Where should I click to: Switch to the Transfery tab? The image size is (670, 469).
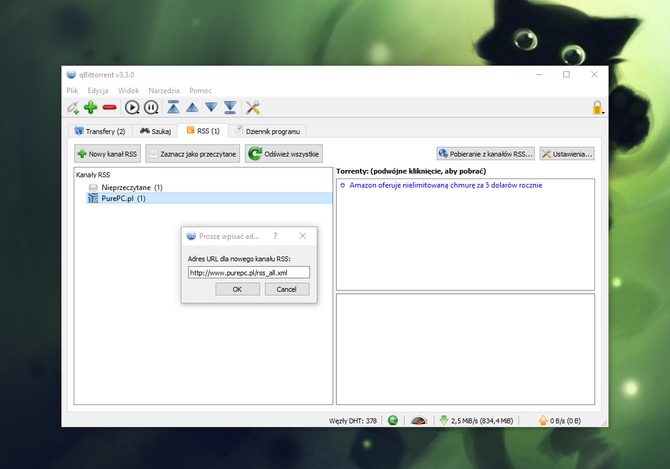100,131
